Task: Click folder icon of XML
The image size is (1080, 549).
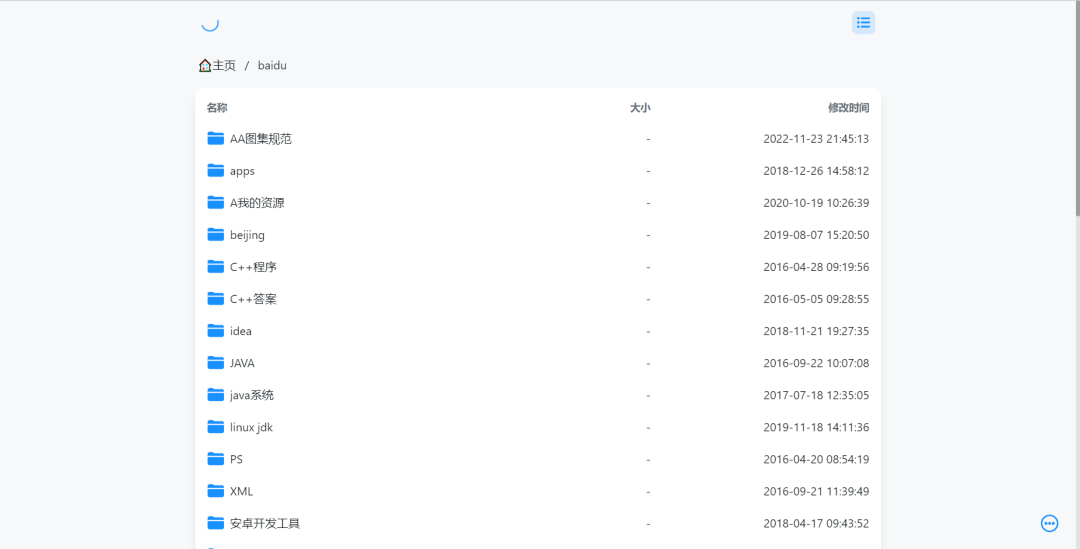Action: [216, 490]
